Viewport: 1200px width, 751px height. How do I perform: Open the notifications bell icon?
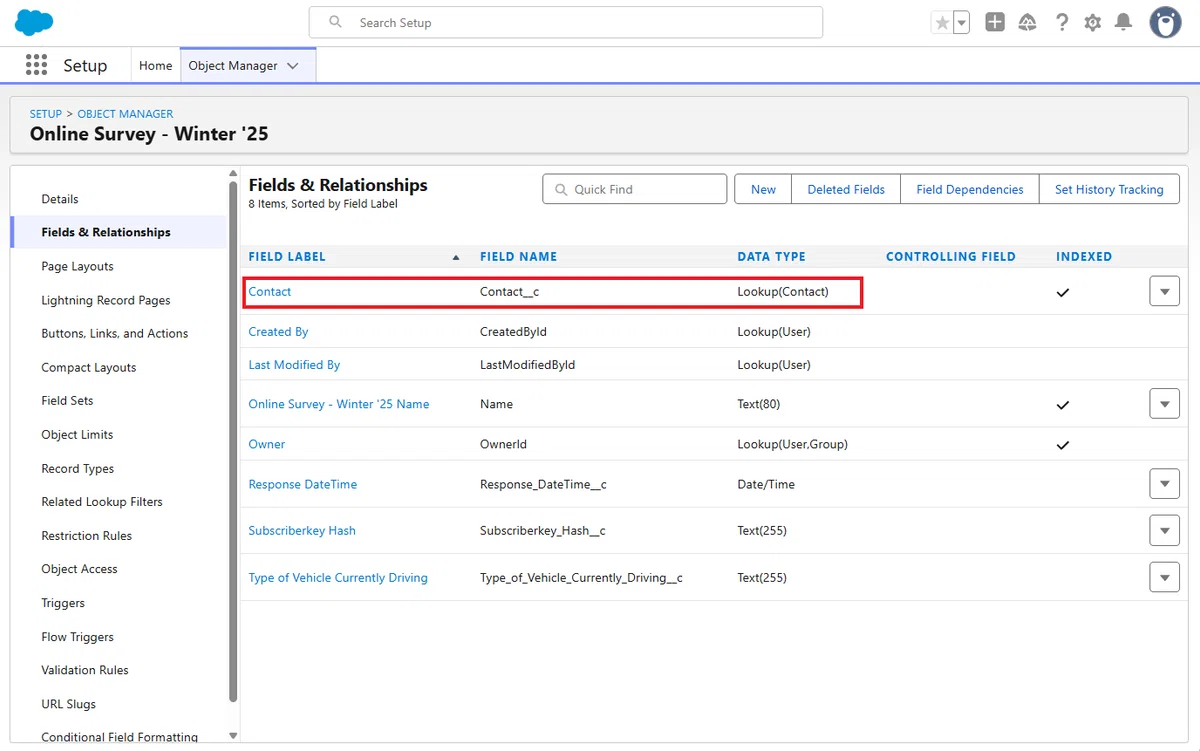click(x=1124, y=22)
